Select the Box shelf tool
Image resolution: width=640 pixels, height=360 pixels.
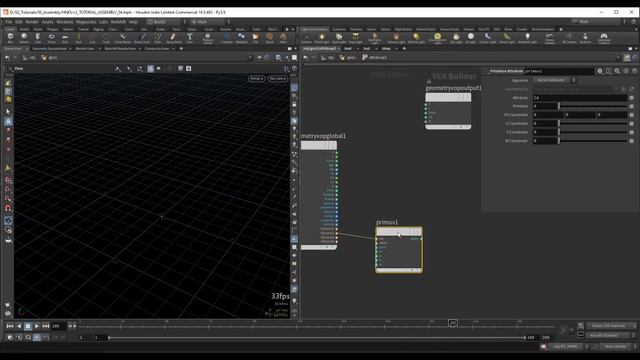click(10, 38)
